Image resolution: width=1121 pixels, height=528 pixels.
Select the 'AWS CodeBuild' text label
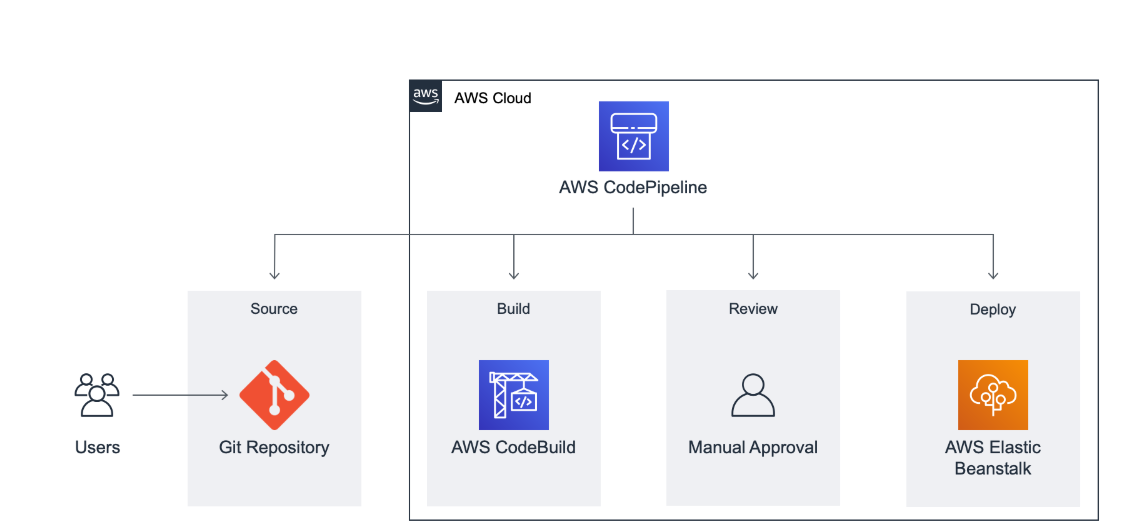pyautogui.click(x=513, y=448)
